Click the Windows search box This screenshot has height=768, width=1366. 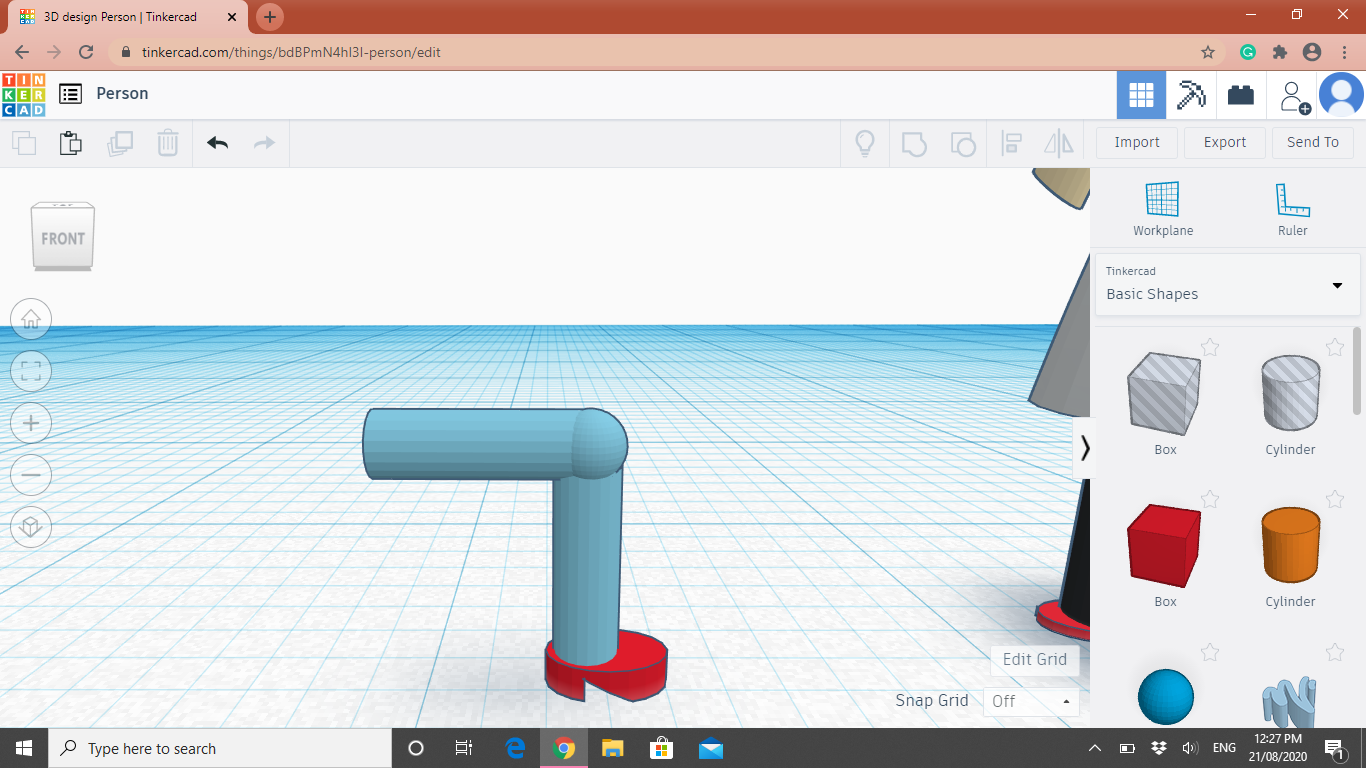click(220, 748)
